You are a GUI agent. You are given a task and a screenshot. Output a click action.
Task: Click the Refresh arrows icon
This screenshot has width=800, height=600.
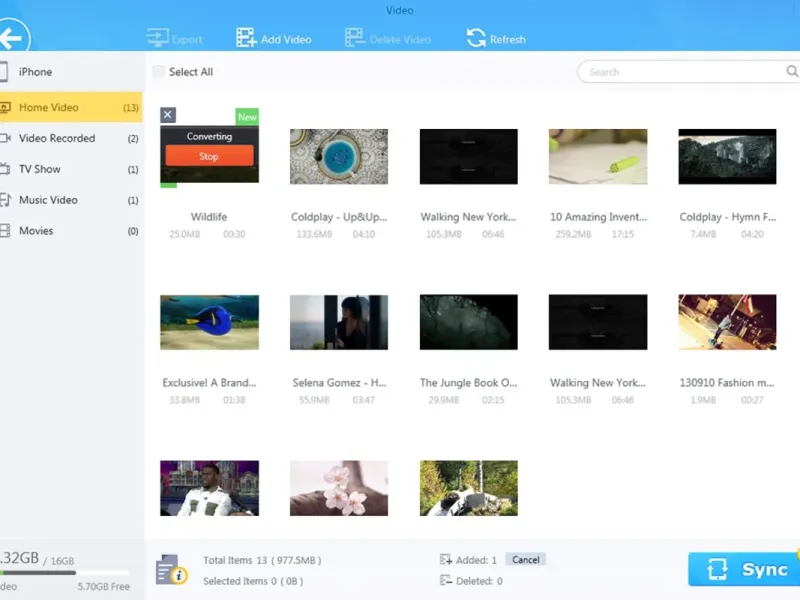tap(476, 38)
